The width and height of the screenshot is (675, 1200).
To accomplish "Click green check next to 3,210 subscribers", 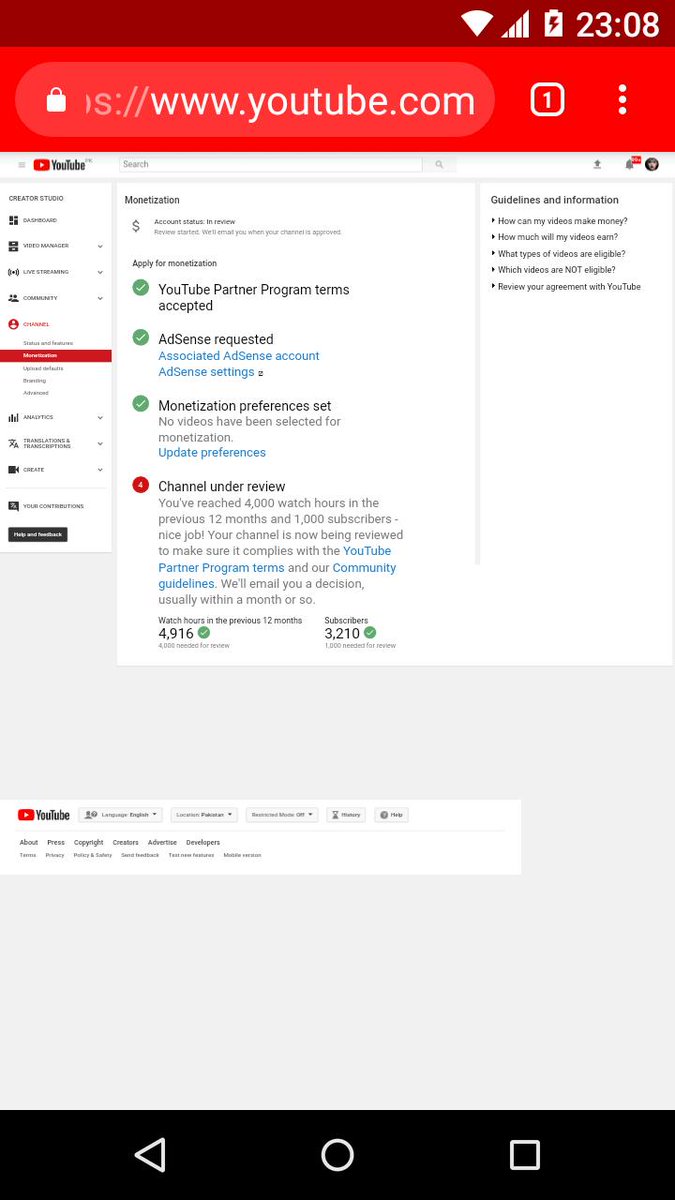I will point(370,633).
